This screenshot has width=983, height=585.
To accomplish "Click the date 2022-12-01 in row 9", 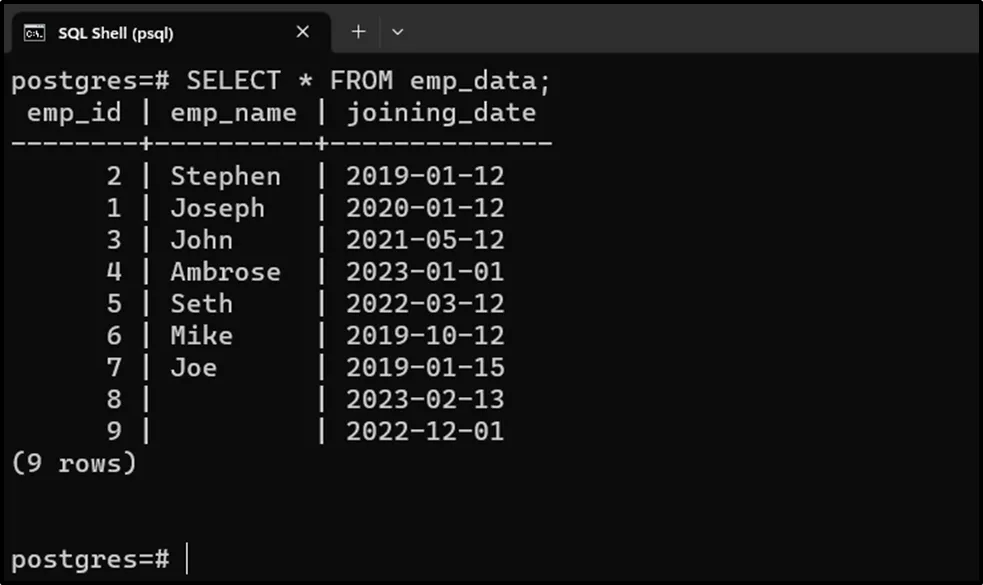I will click(x=425, y=432).
